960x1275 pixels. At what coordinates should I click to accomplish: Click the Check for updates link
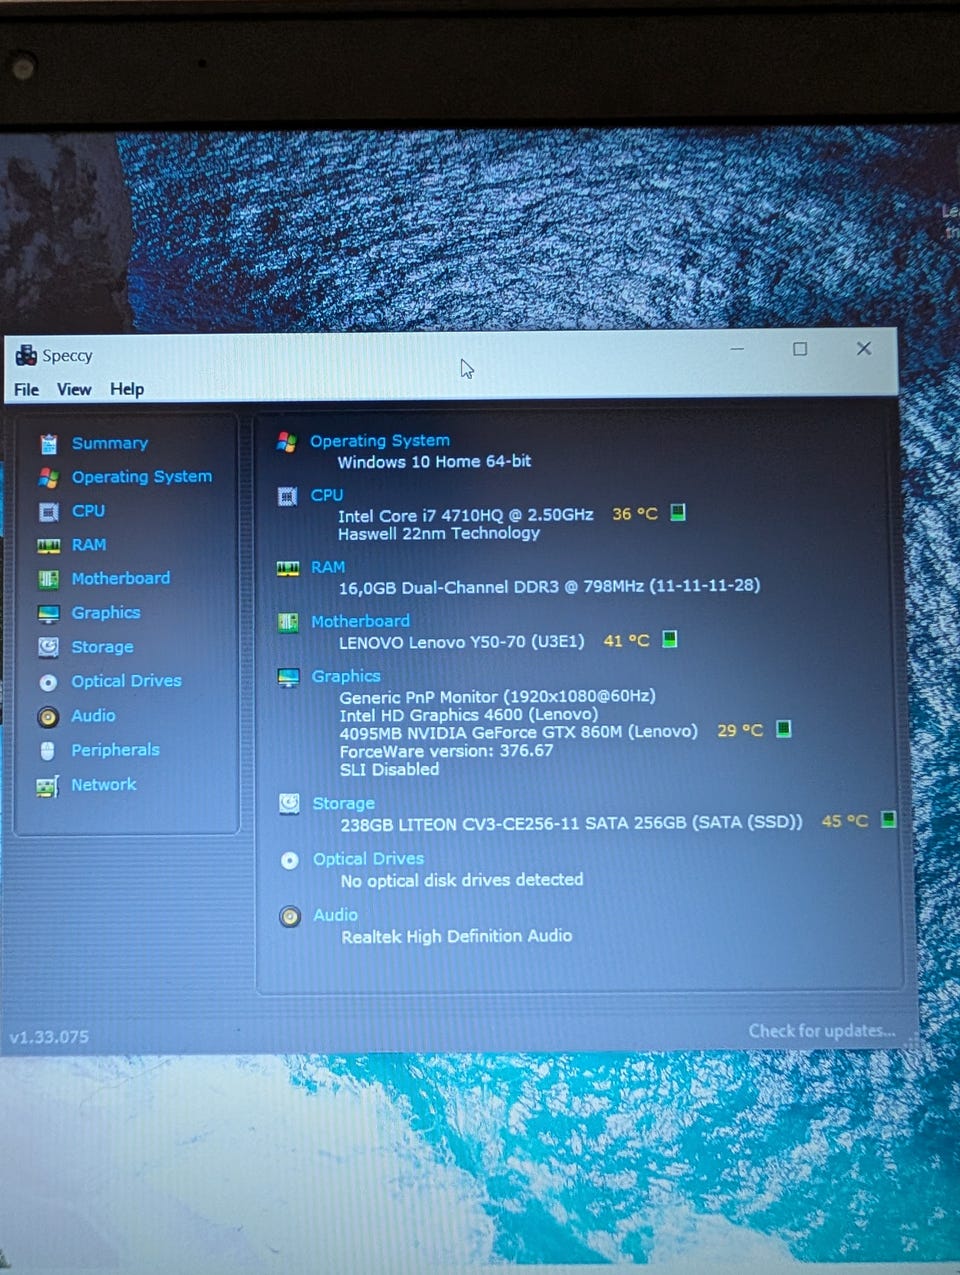tap(821, 1030)
